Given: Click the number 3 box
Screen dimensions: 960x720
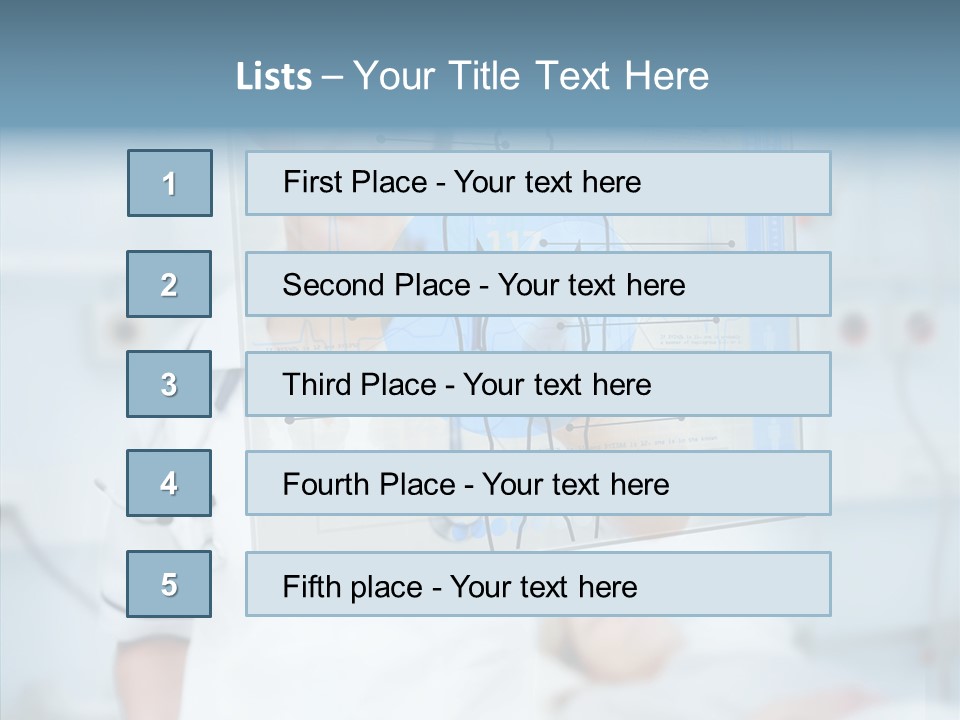Looking at the screenshot, I should click(170, 384).
